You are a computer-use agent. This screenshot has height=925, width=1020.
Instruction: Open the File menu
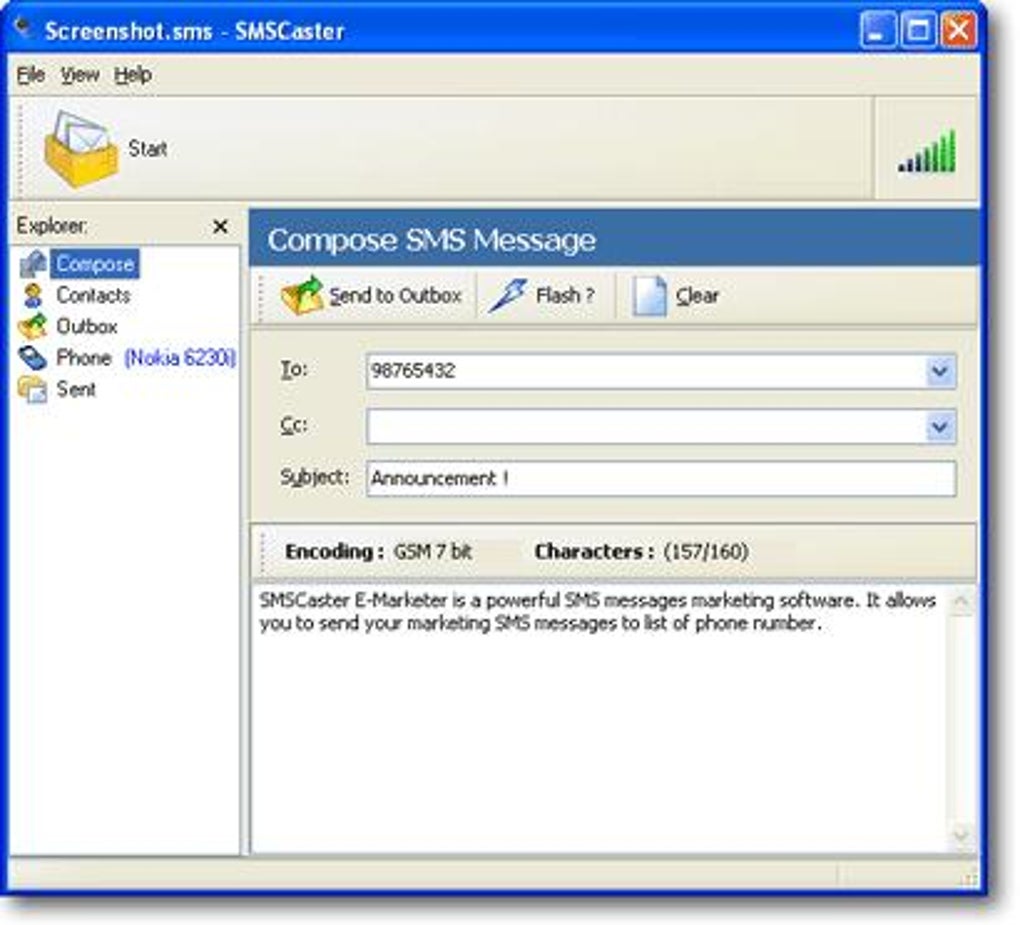coord(31,75)
